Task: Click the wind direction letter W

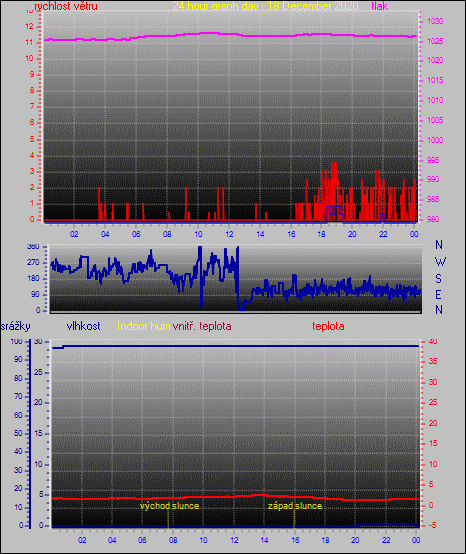Action: 440,262
